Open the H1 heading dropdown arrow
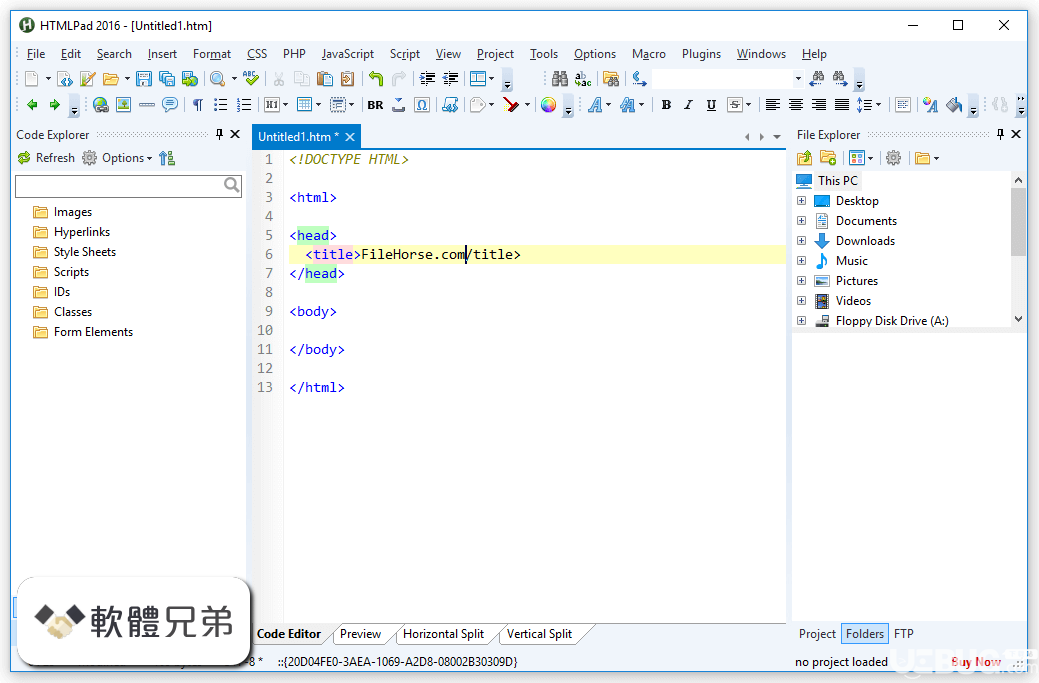The height and width of the screenshot is (683, 1039). point(286,105)
